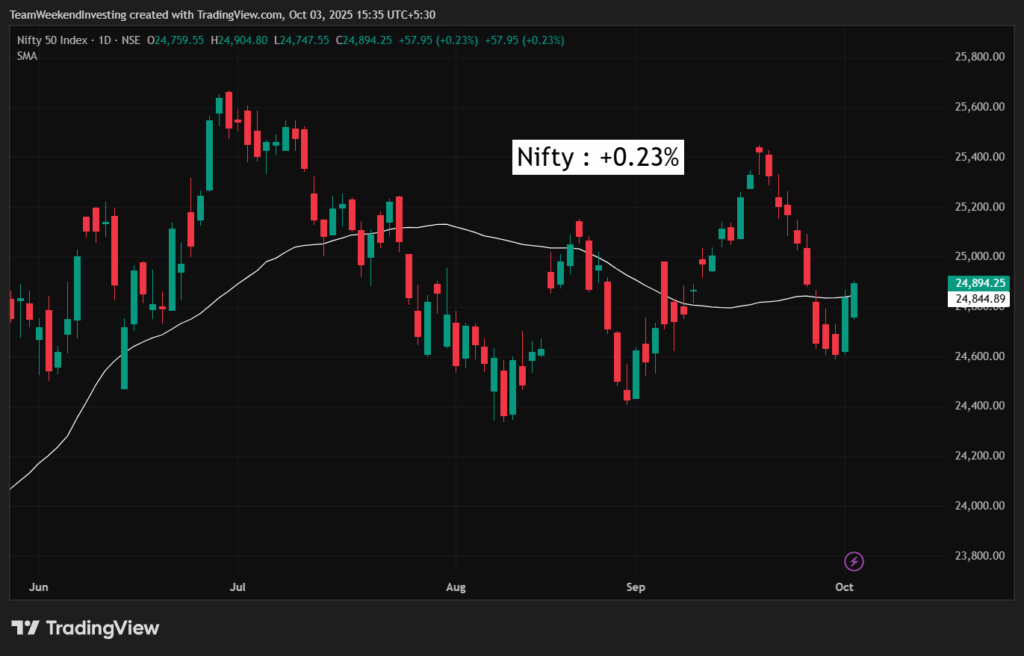Viewport: 1024px width, 656px height.
Task: Click the TradingView wordmark text at bottom
Action: point(103,628)
